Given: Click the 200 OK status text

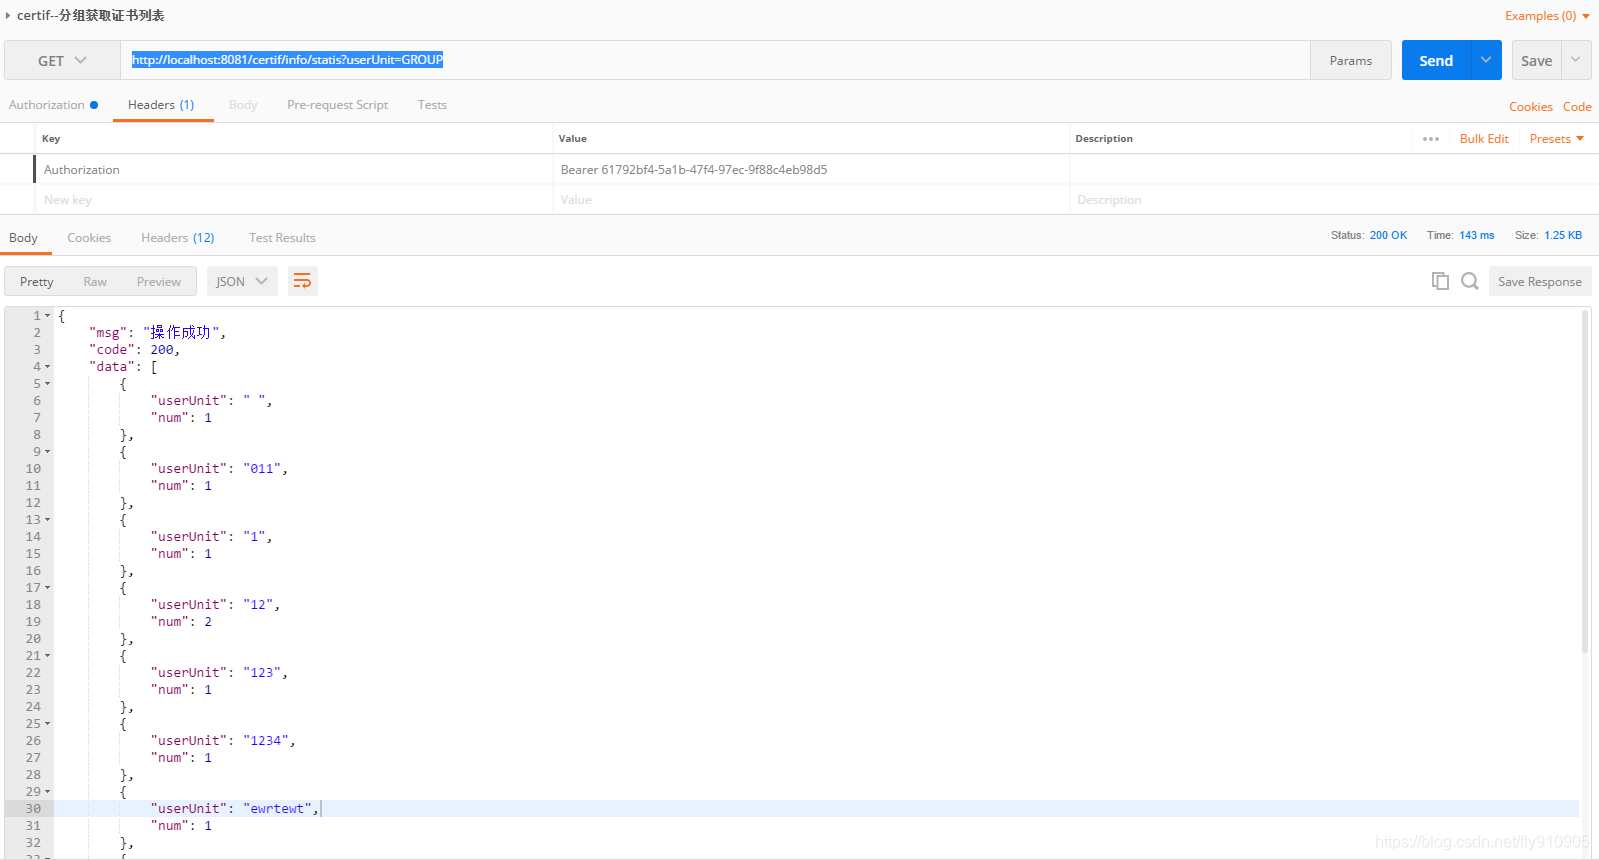Looking at the screenshot, I should (x=1388, y=236).
